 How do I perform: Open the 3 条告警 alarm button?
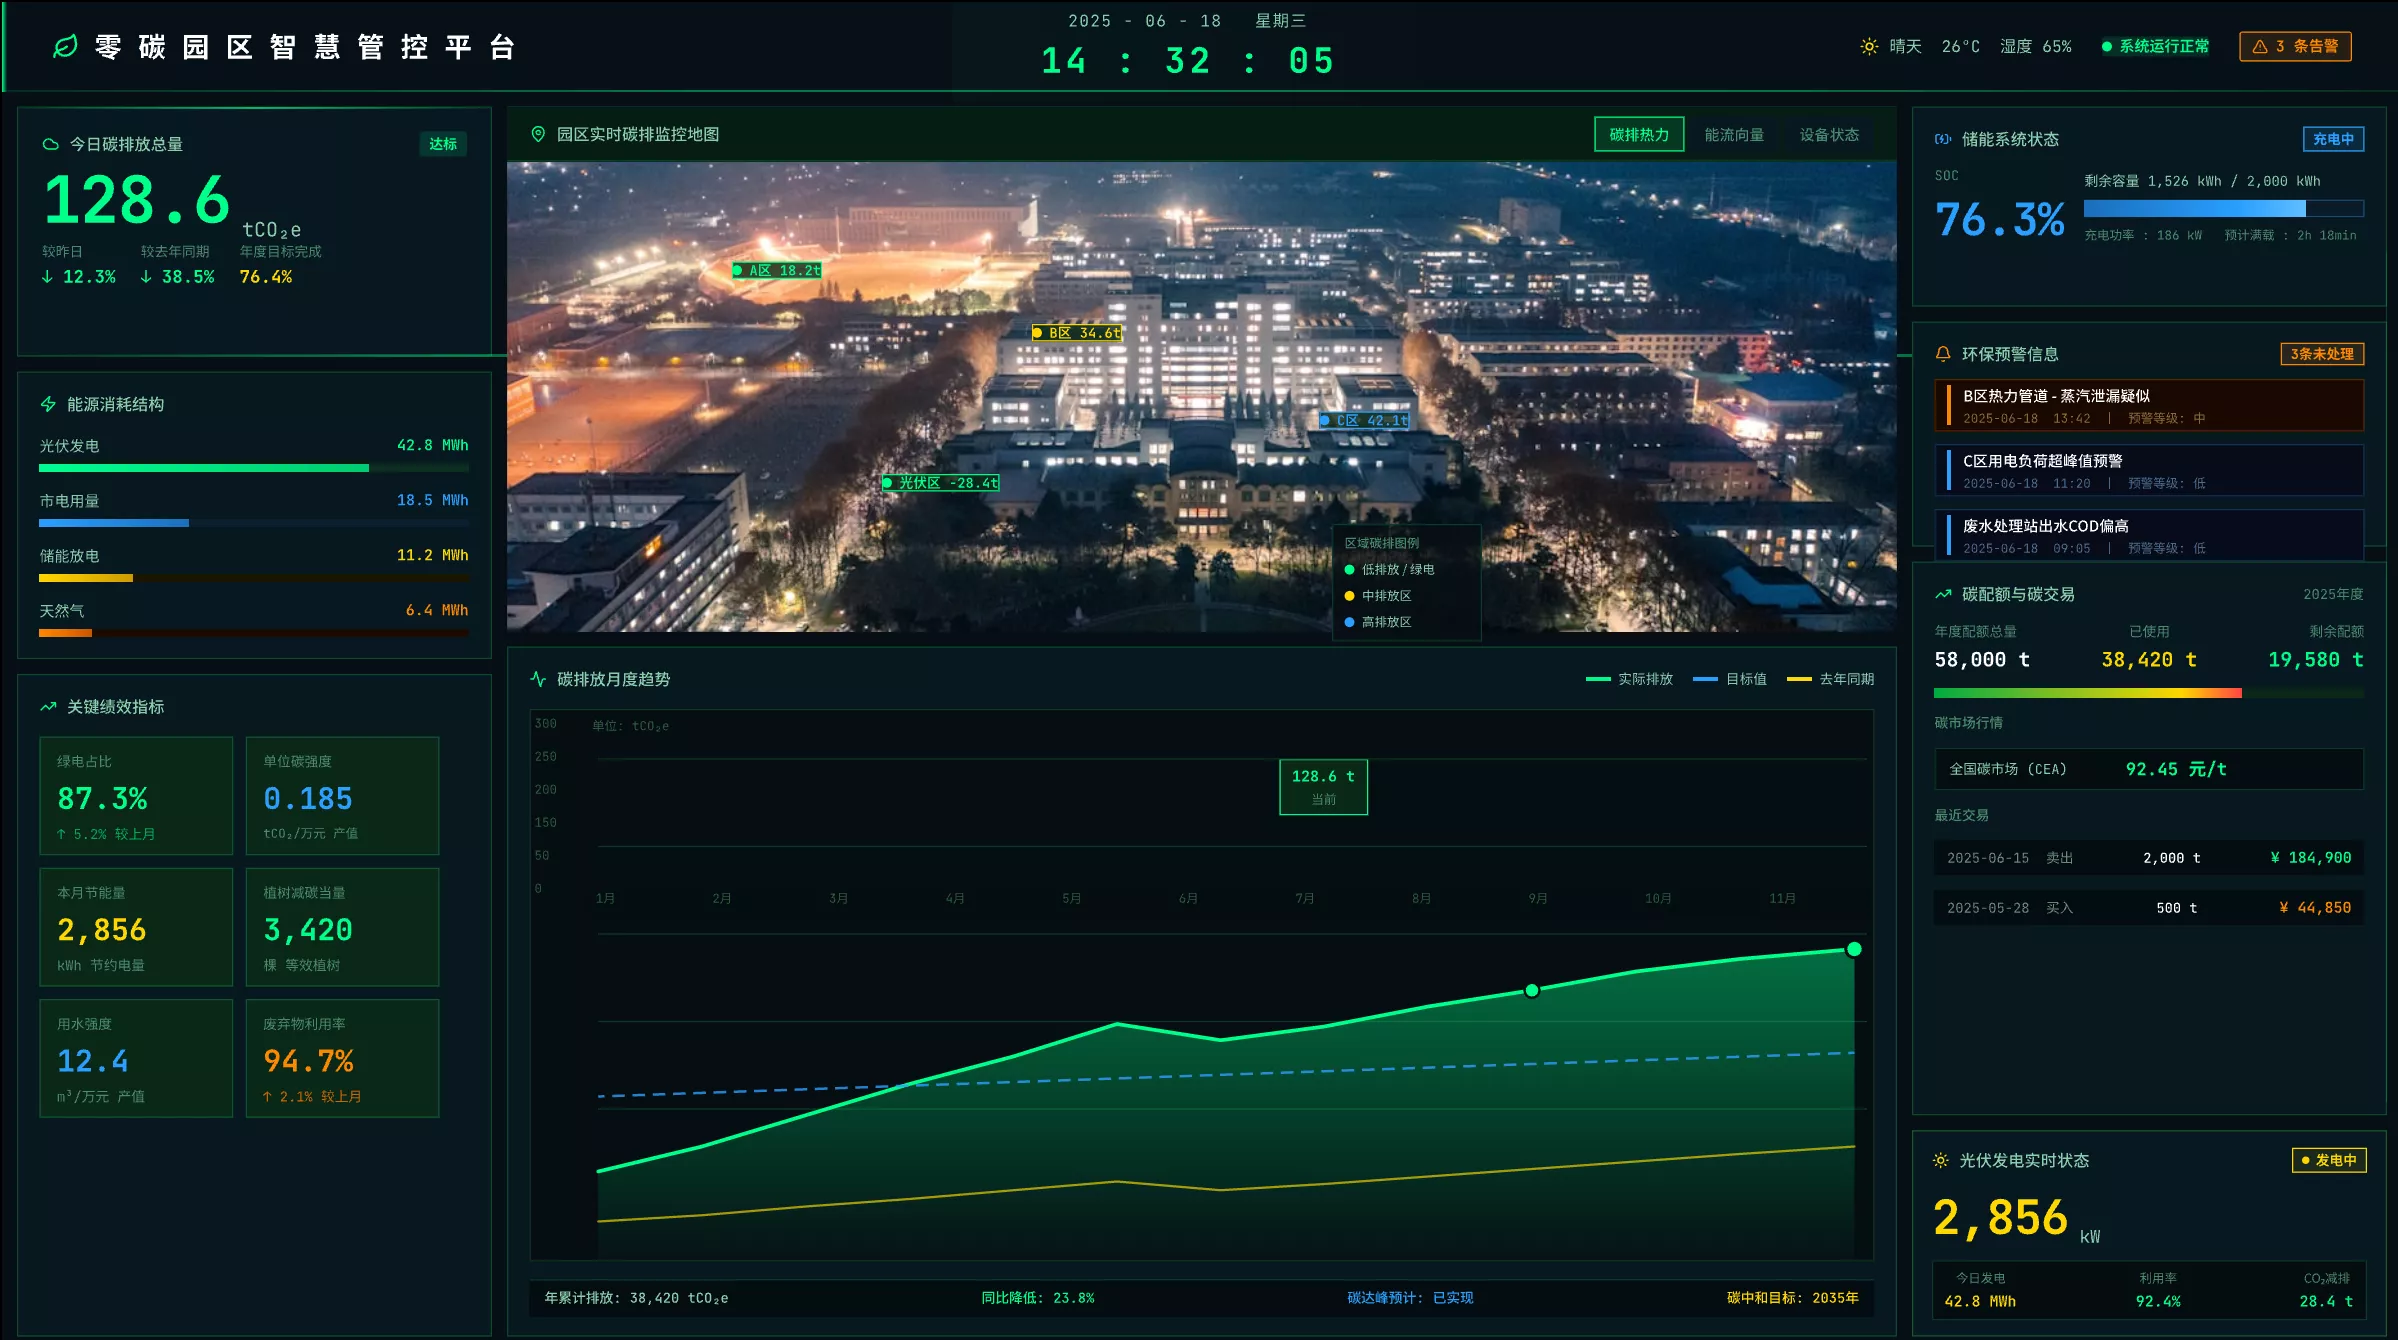pos(2295,46)
